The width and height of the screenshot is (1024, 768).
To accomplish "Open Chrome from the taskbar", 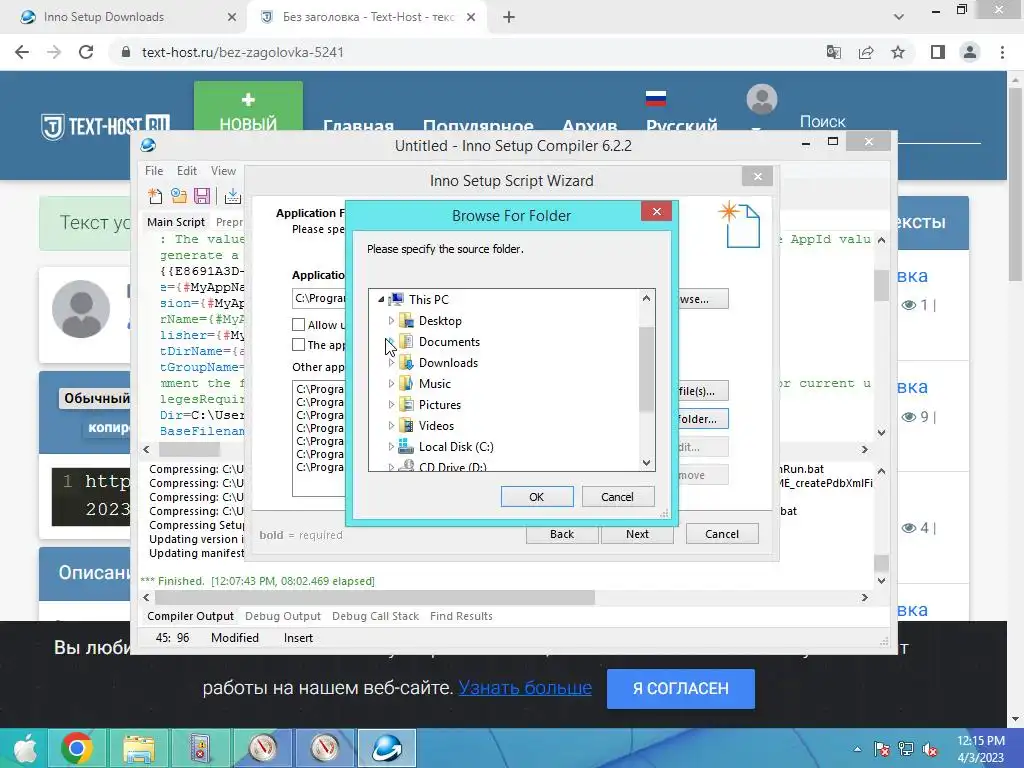I will (x=76, y=748).
